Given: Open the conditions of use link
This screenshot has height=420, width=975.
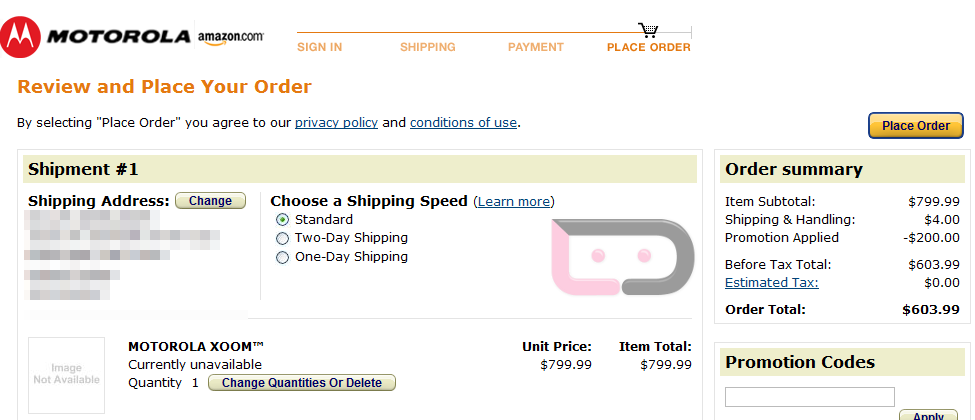Looking at the screenshot, I should [463, 123].
